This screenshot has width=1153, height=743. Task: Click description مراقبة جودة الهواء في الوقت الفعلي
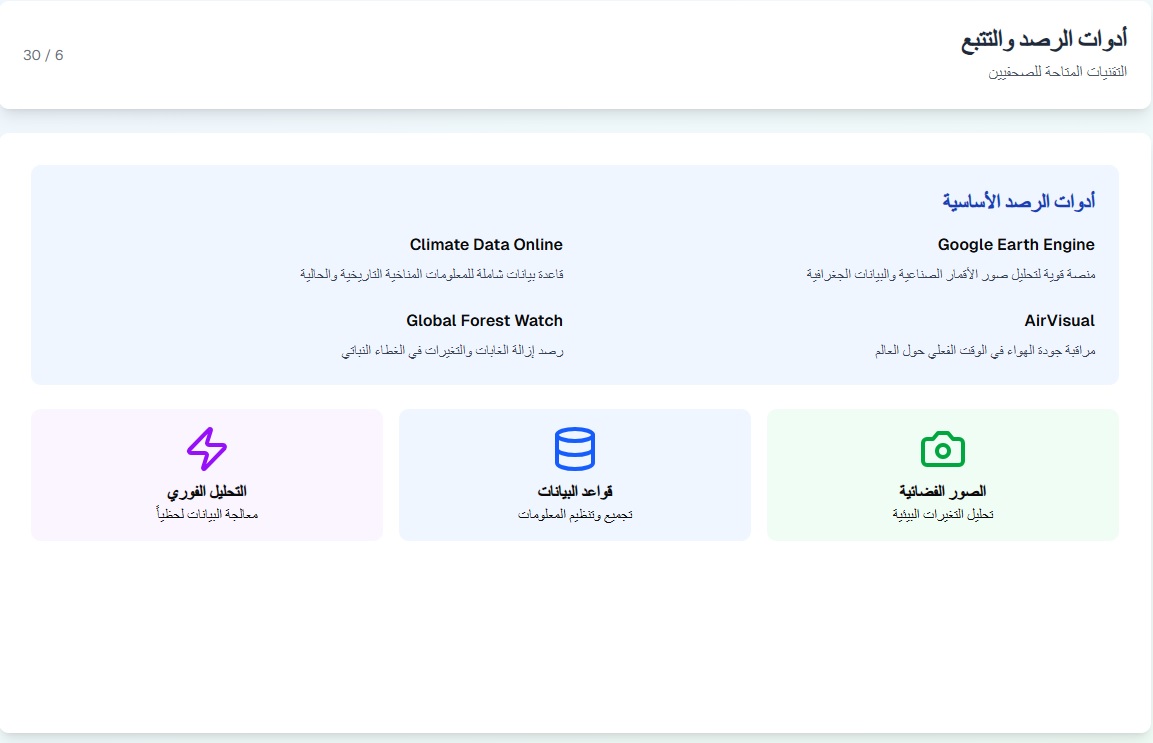coord(985,351)
